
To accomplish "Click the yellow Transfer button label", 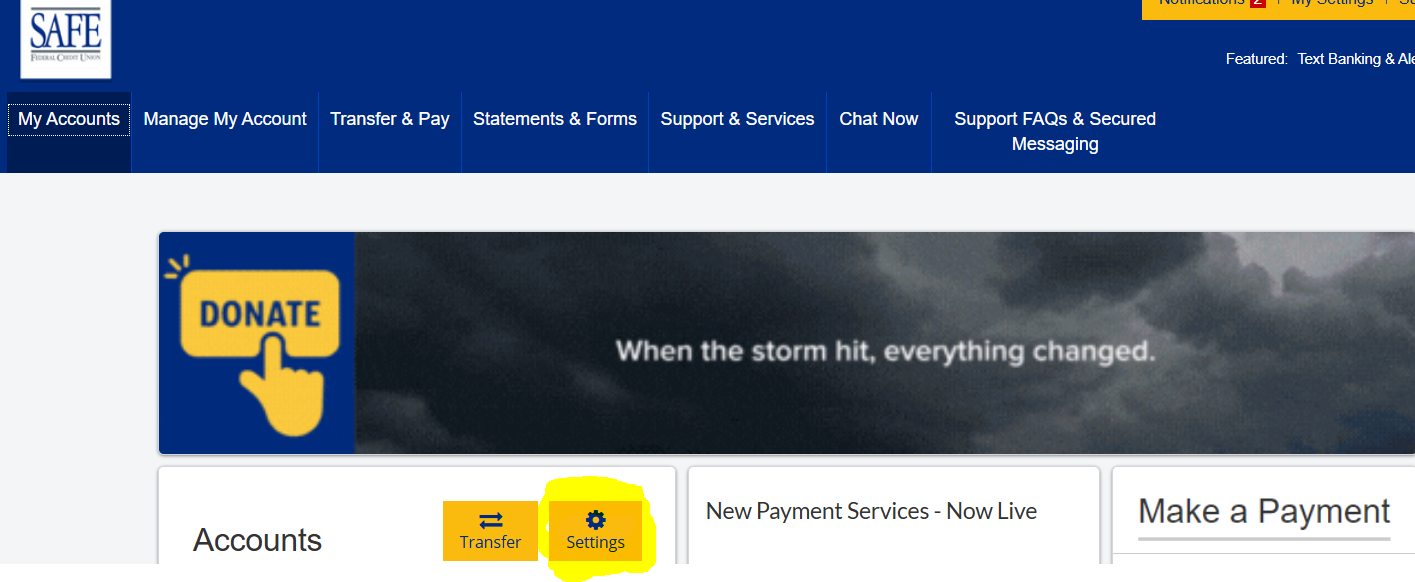I will pyautogui.click(x=490, y=542).
